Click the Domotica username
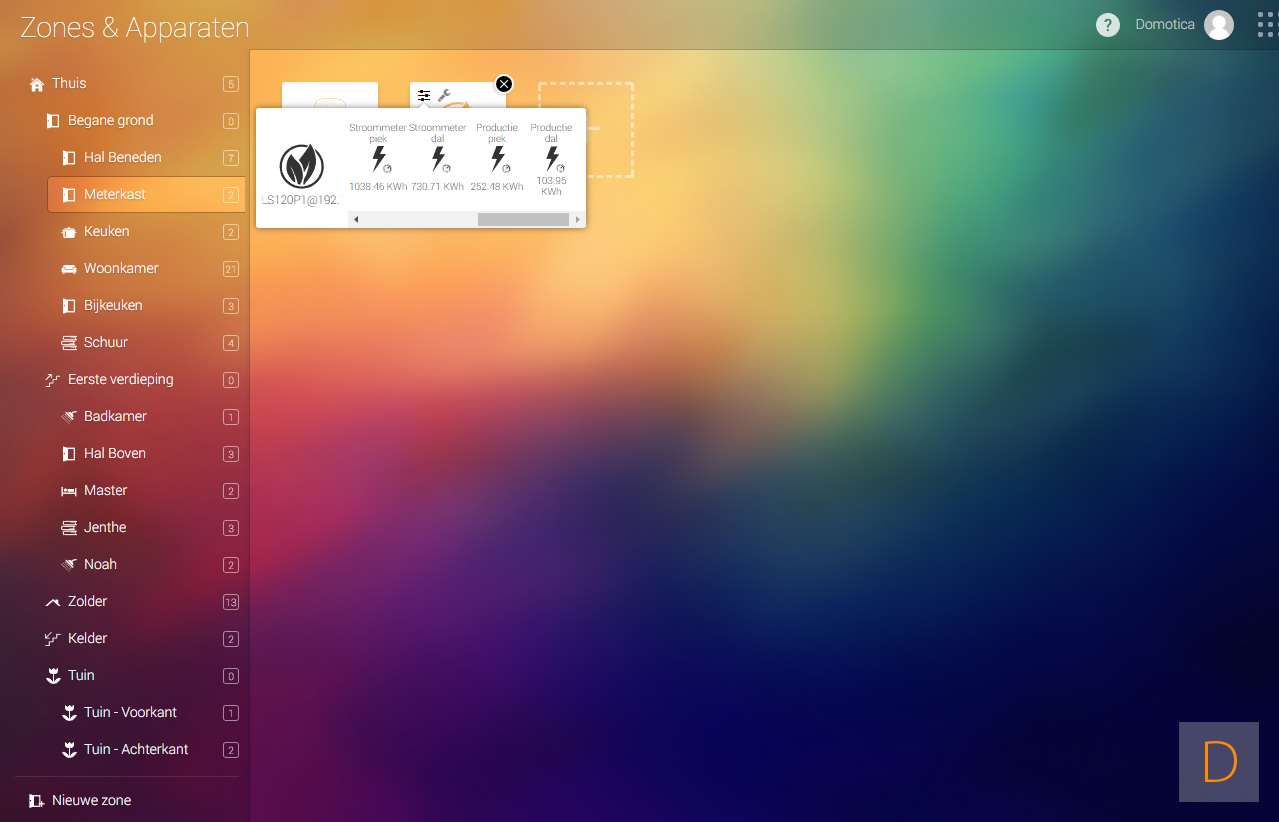 1165,25
